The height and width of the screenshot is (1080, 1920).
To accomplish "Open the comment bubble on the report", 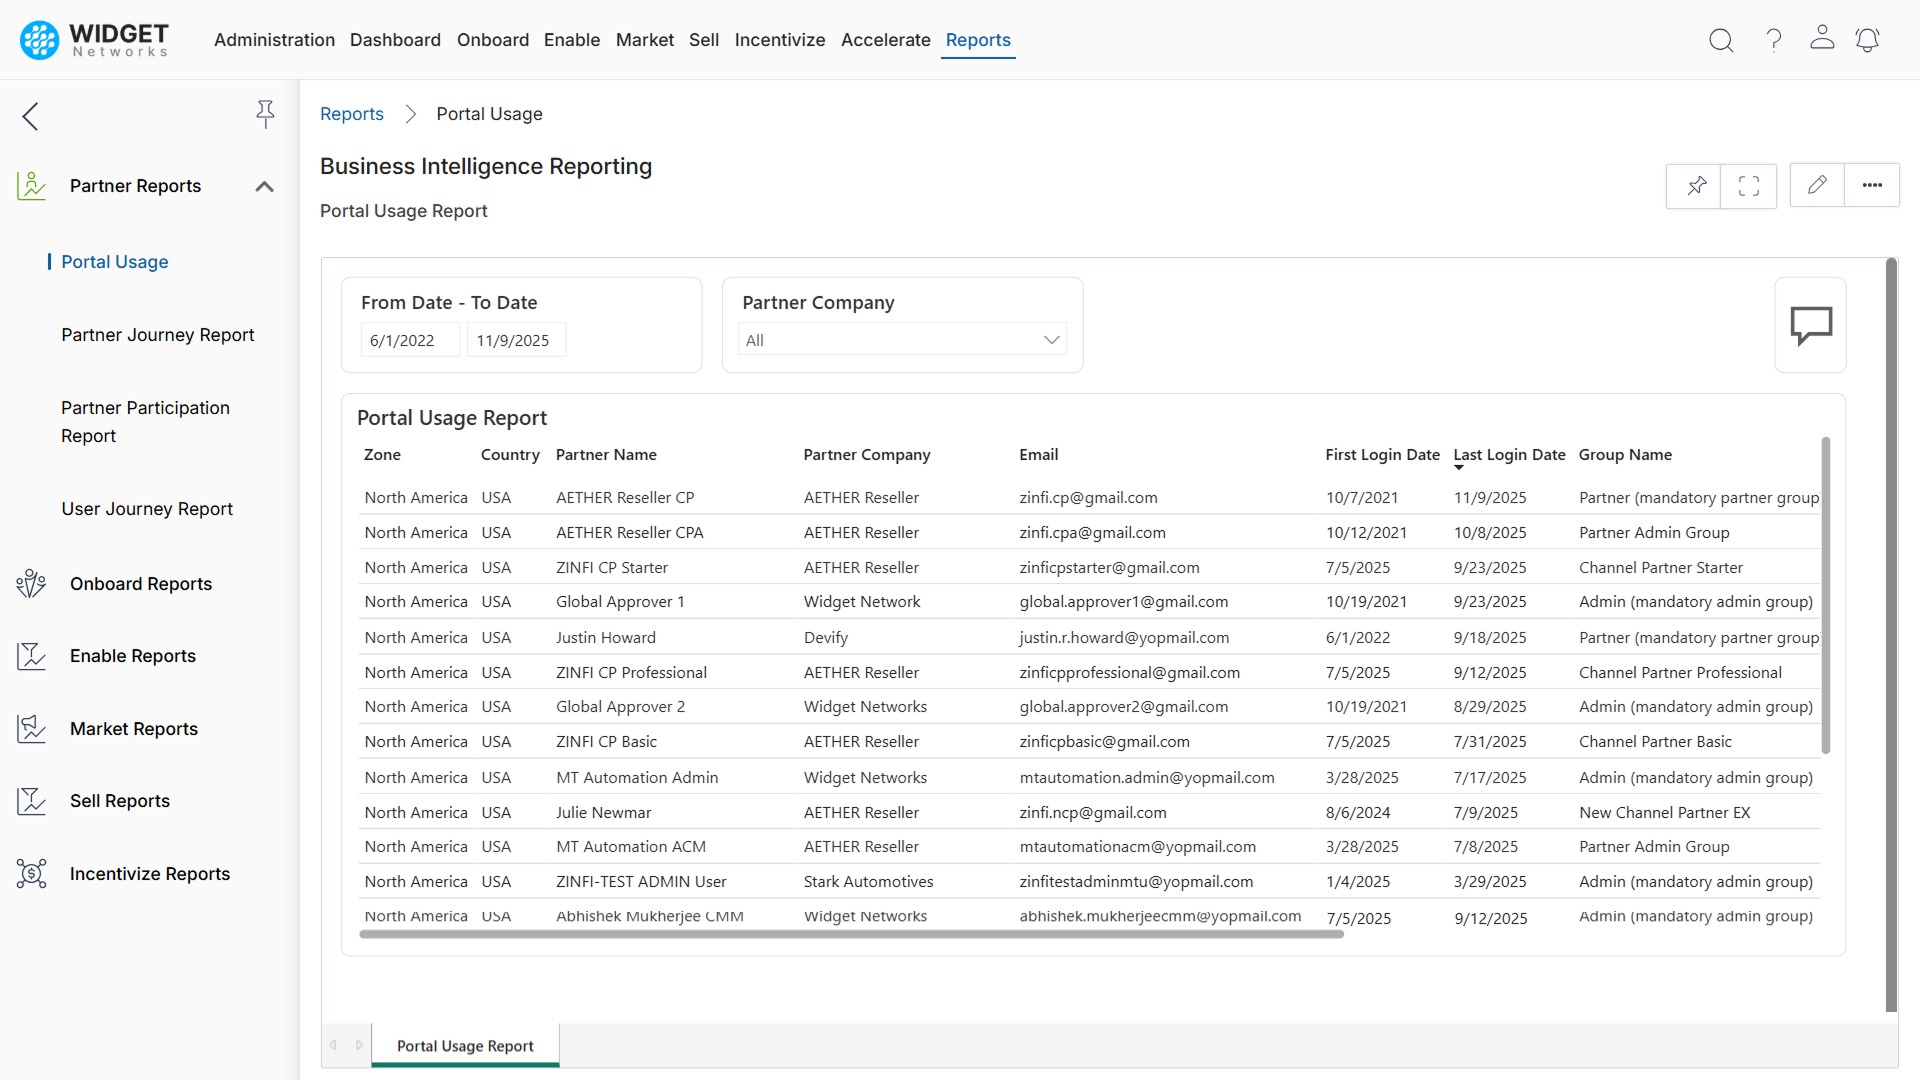I will (1811, 324).
